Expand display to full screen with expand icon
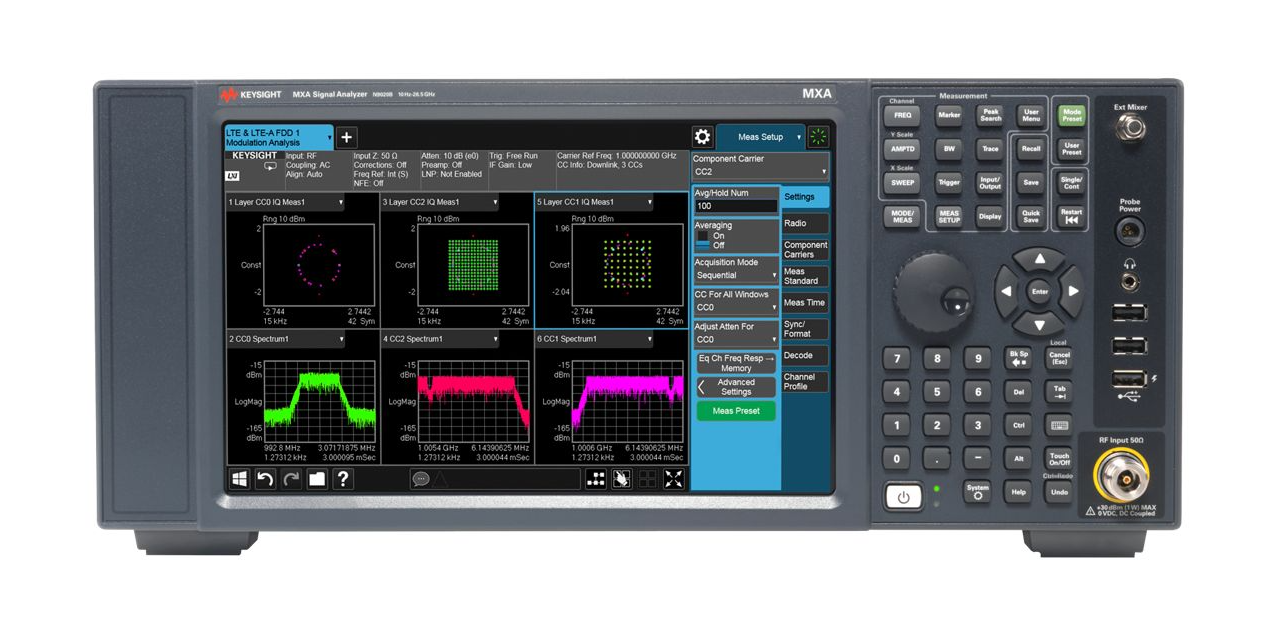 [x=671, y=479]
